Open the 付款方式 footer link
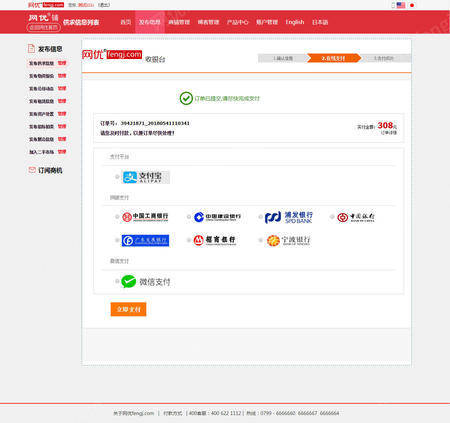This screenshot has width=450, height=423. [172, 413]
